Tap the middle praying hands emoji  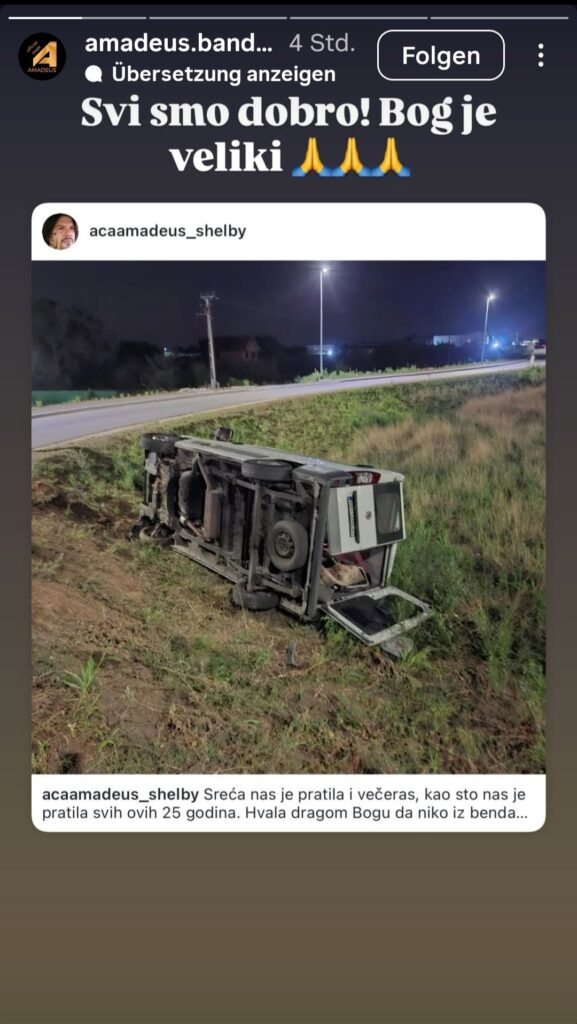point(351,158)
